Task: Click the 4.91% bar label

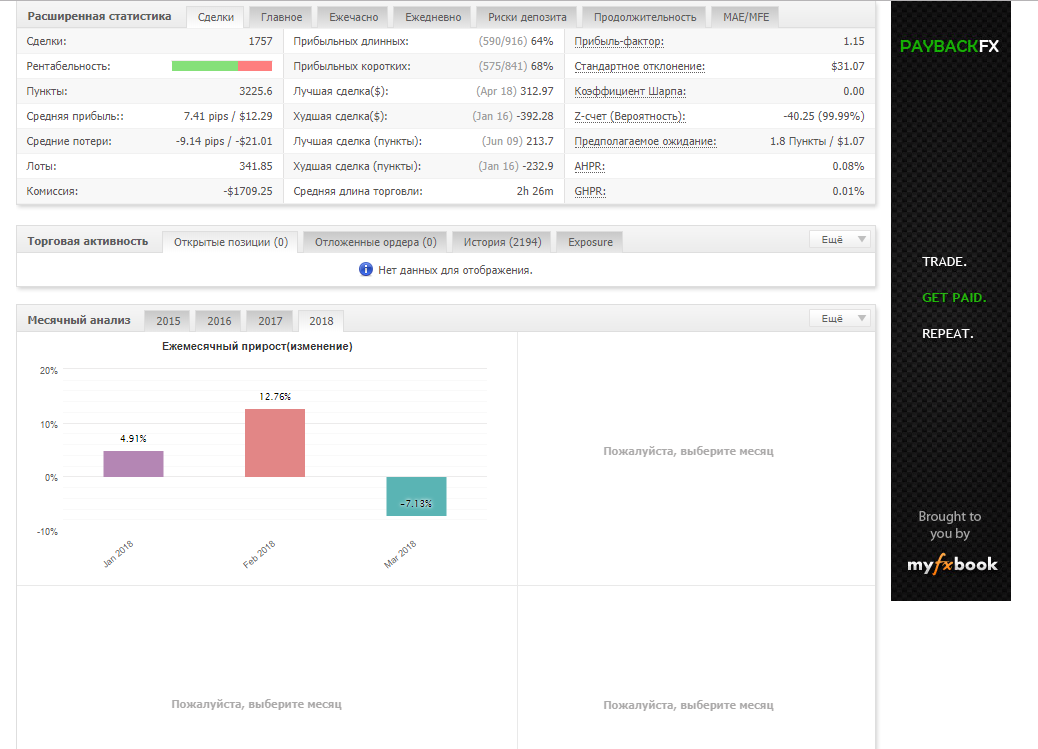Action: 133,438
